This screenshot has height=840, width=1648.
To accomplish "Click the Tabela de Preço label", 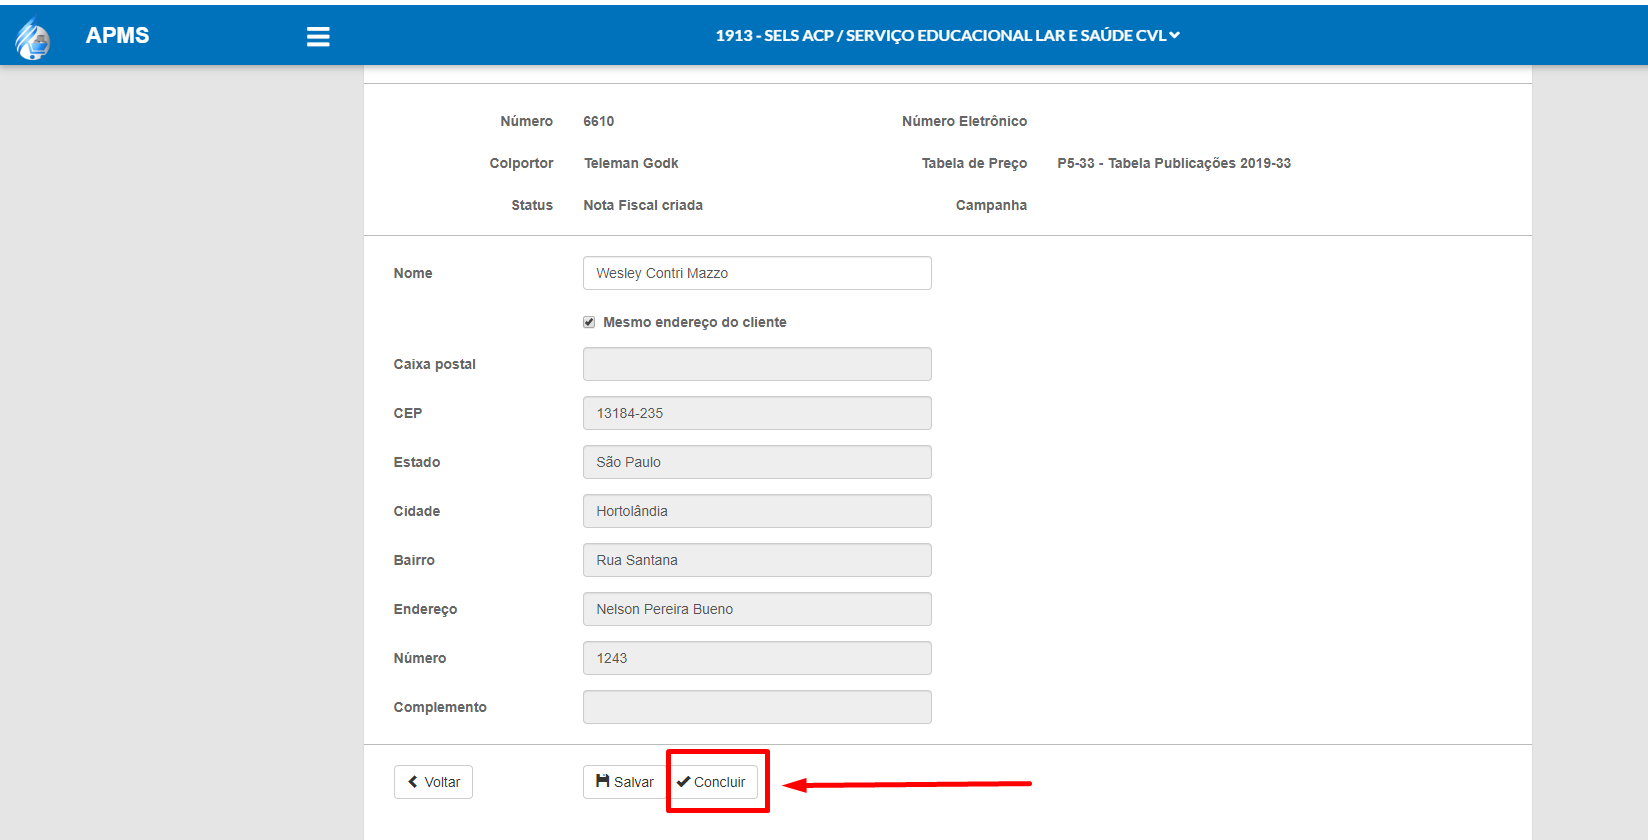I will [974, 163].
